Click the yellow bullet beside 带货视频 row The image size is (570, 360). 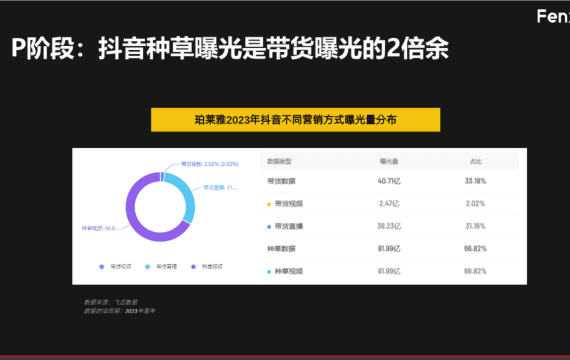[269, 204]
